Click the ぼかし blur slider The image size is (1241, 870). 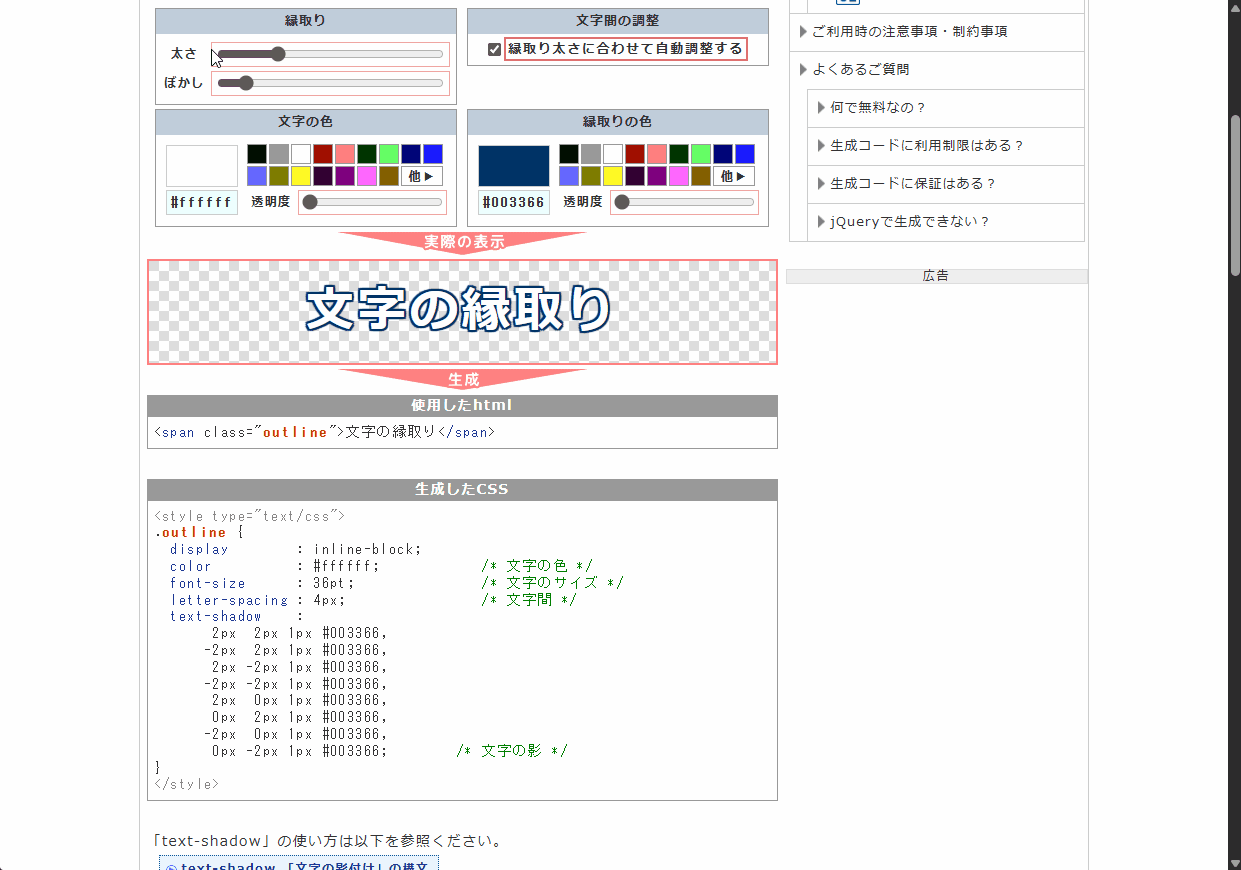(x=330, y=83)
